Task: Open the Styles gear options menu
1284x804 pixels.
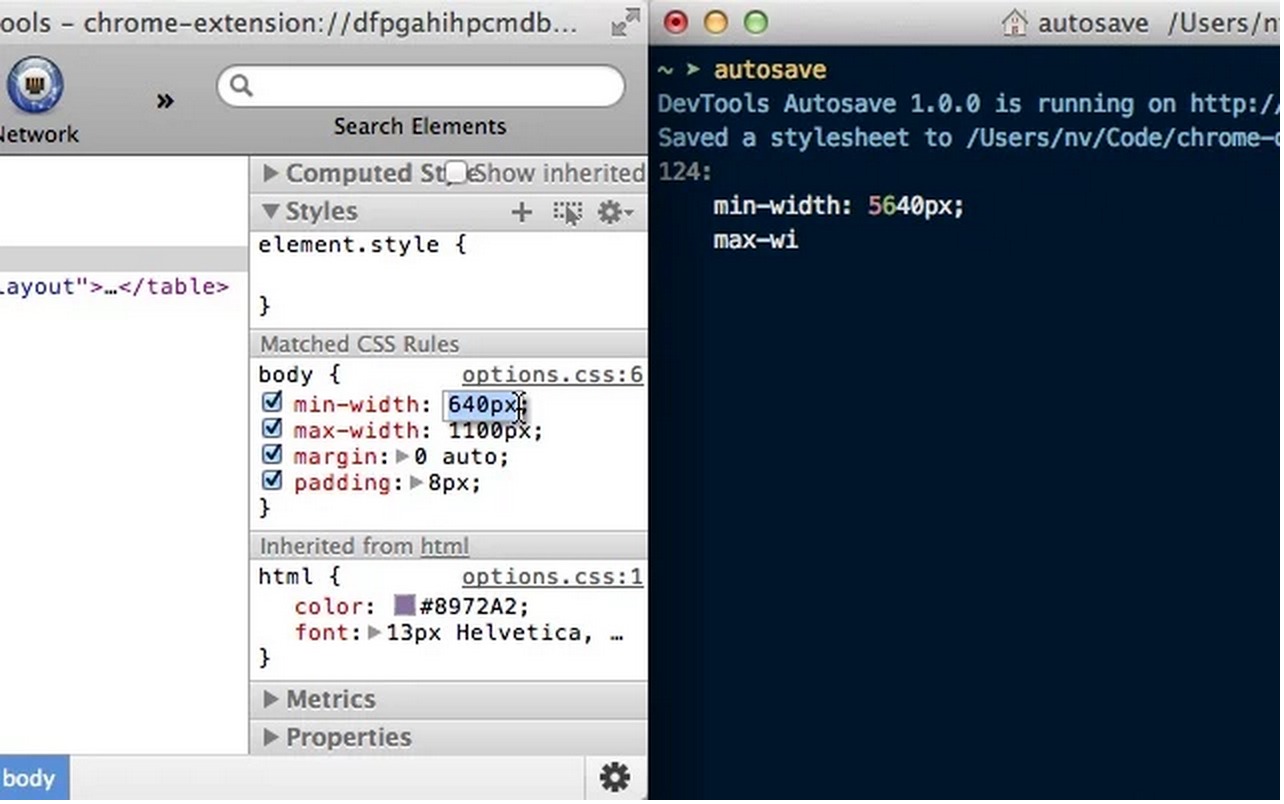Action: coord(614,212)
